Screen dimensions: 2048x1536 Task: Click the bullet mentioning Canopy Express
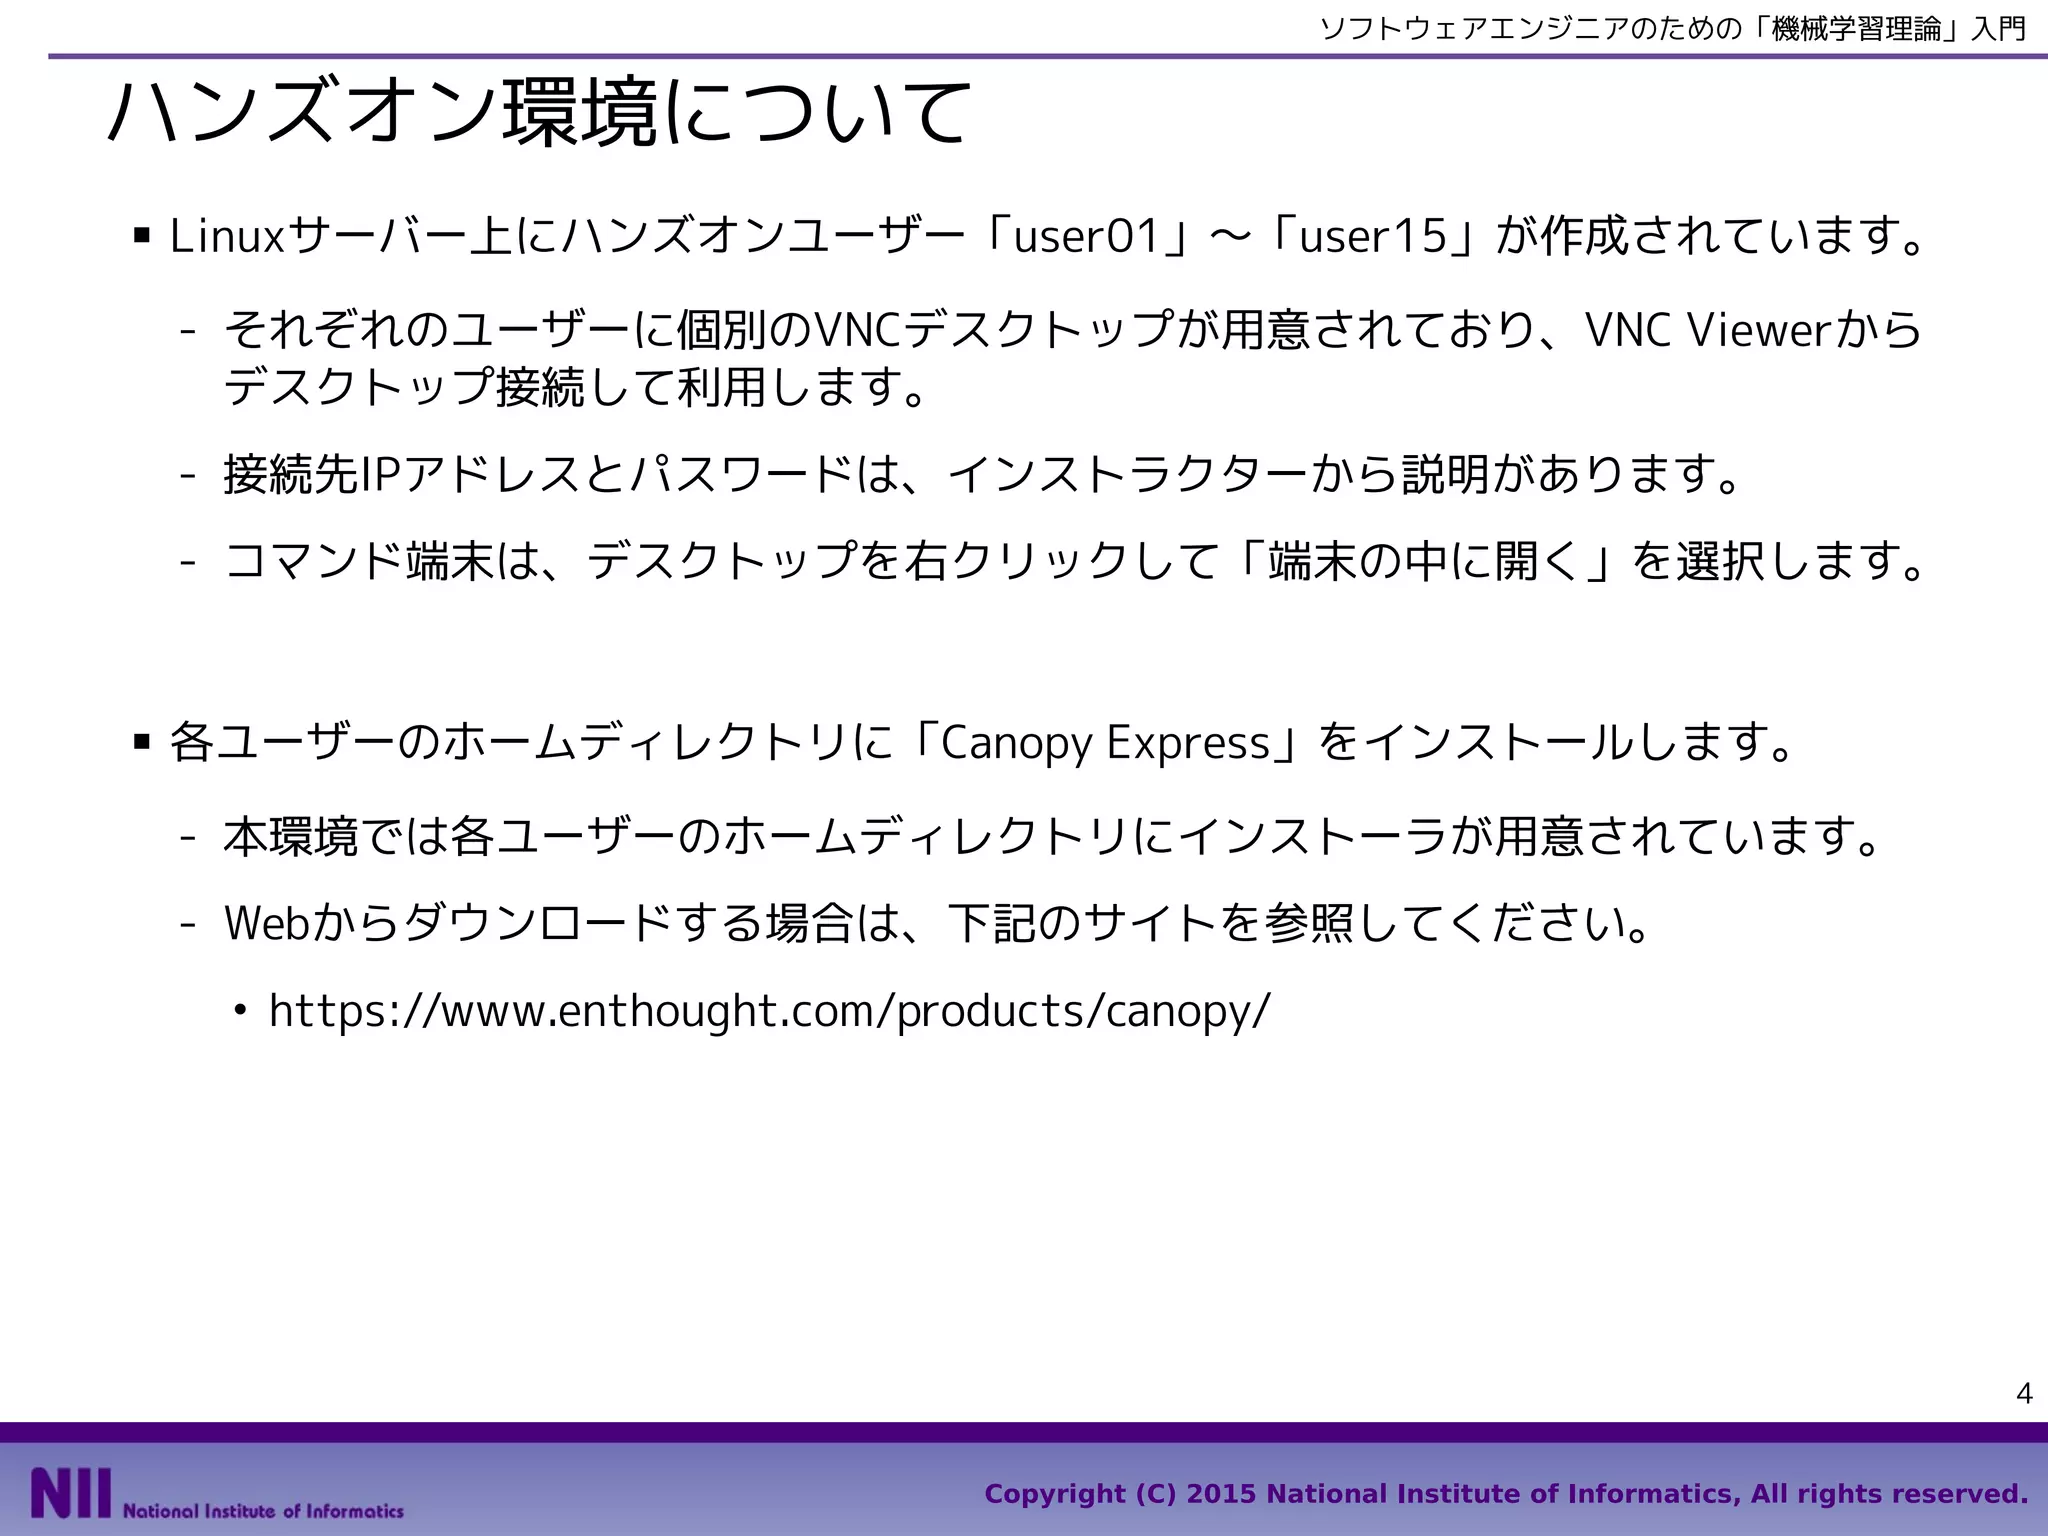coord(983,742)
